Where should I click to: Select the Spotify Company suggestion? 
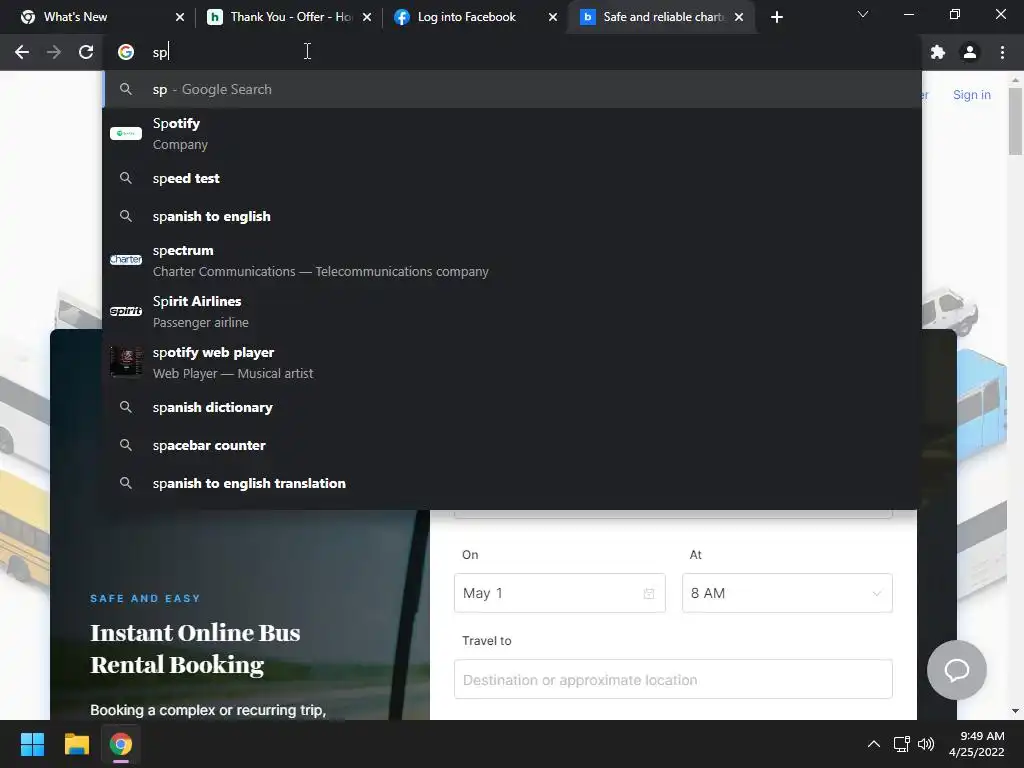click(x=512, y=134)
